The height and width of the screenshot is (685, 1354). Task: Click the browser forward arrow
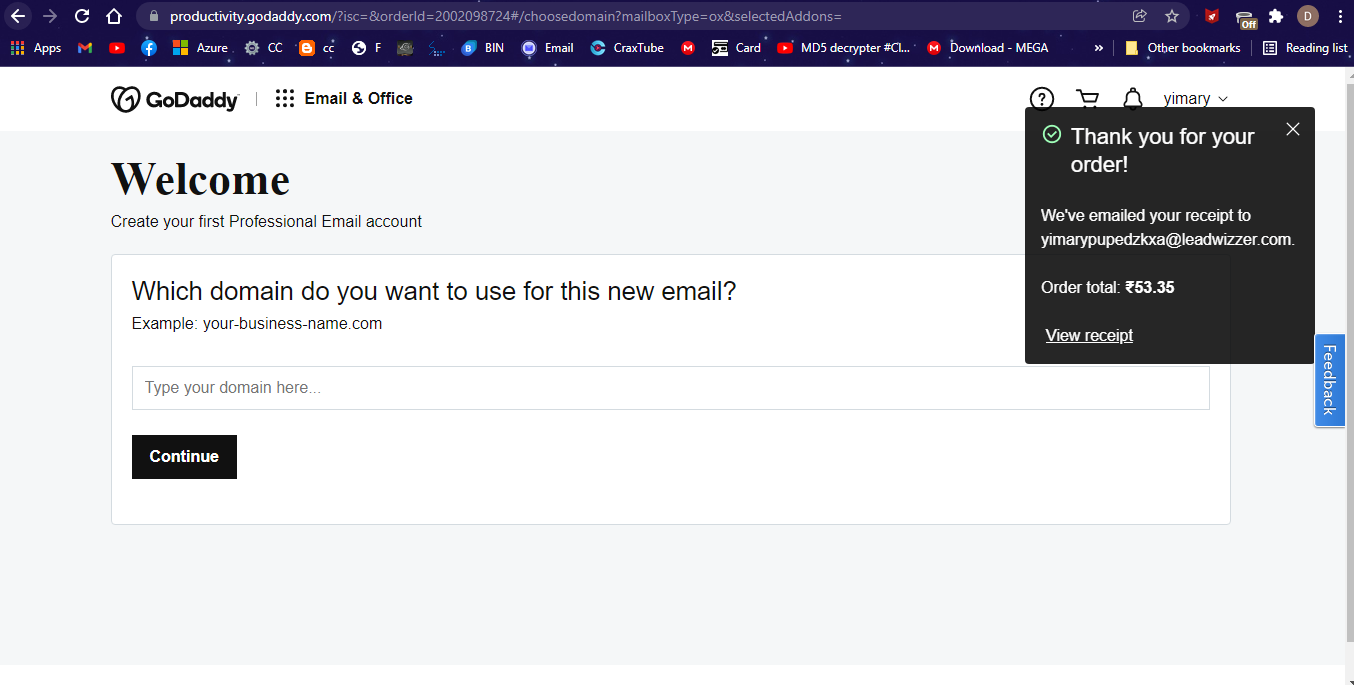(50, 16)
